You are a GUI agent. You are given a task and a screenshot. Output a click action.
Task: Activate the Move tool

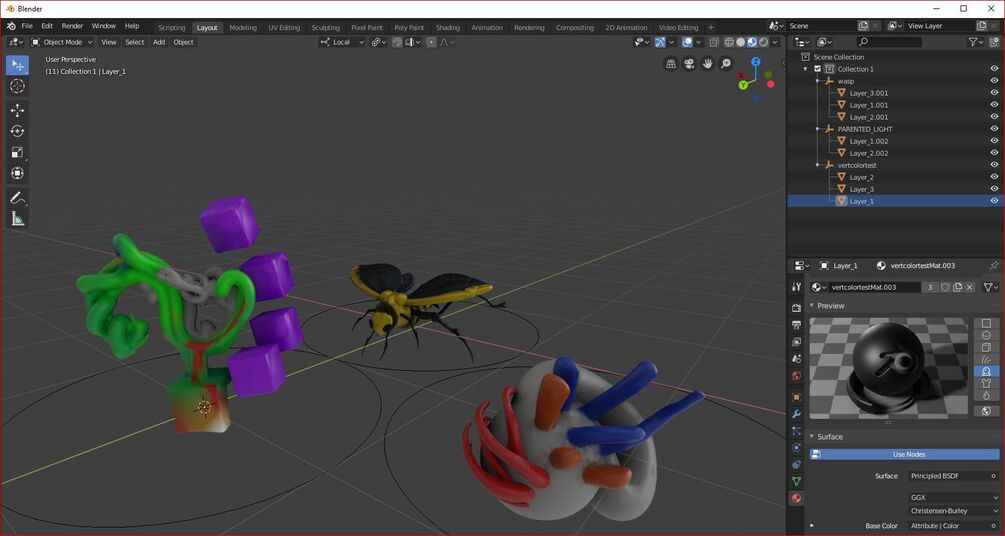17,110
